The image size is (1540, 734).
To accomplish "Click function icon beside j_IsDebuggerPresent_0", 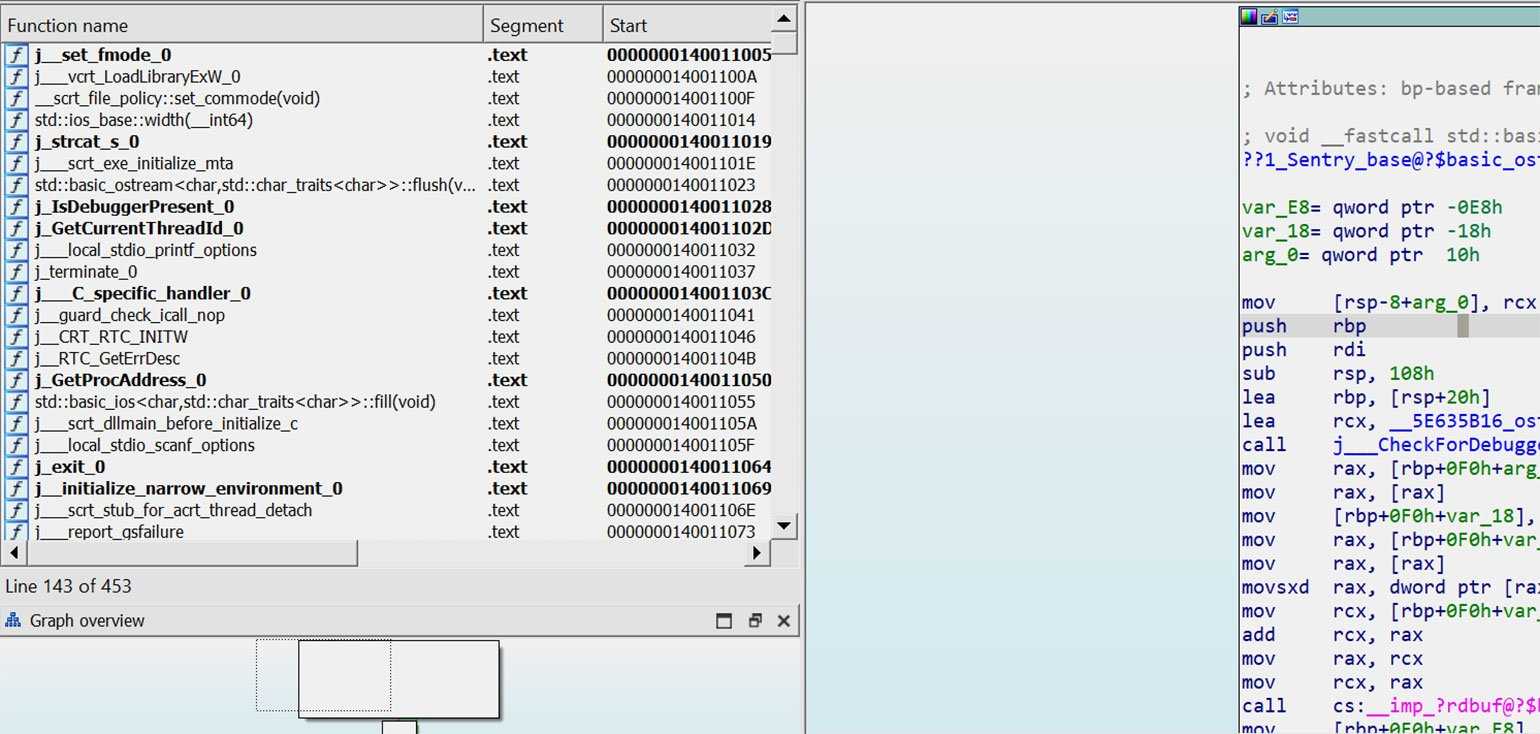I will pyautogui.click(x=16, y=207).
